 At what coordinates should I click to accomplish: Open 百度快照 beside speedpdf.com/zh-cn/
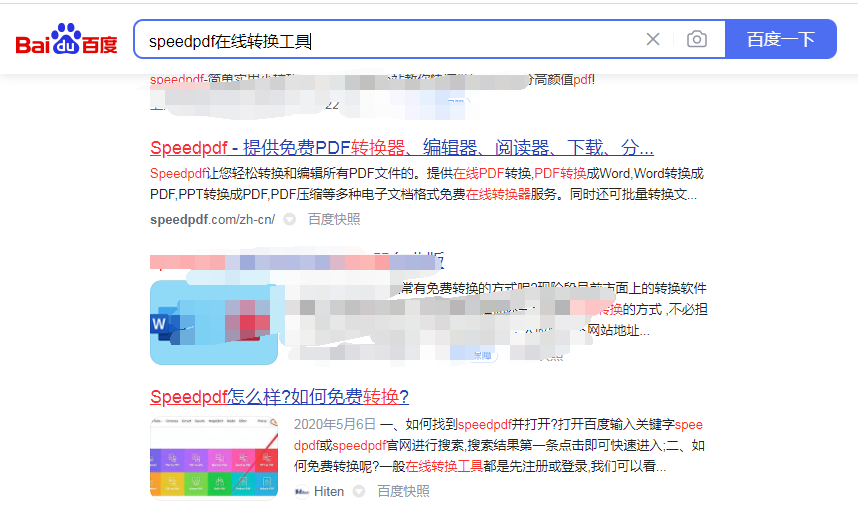(334, 219)
